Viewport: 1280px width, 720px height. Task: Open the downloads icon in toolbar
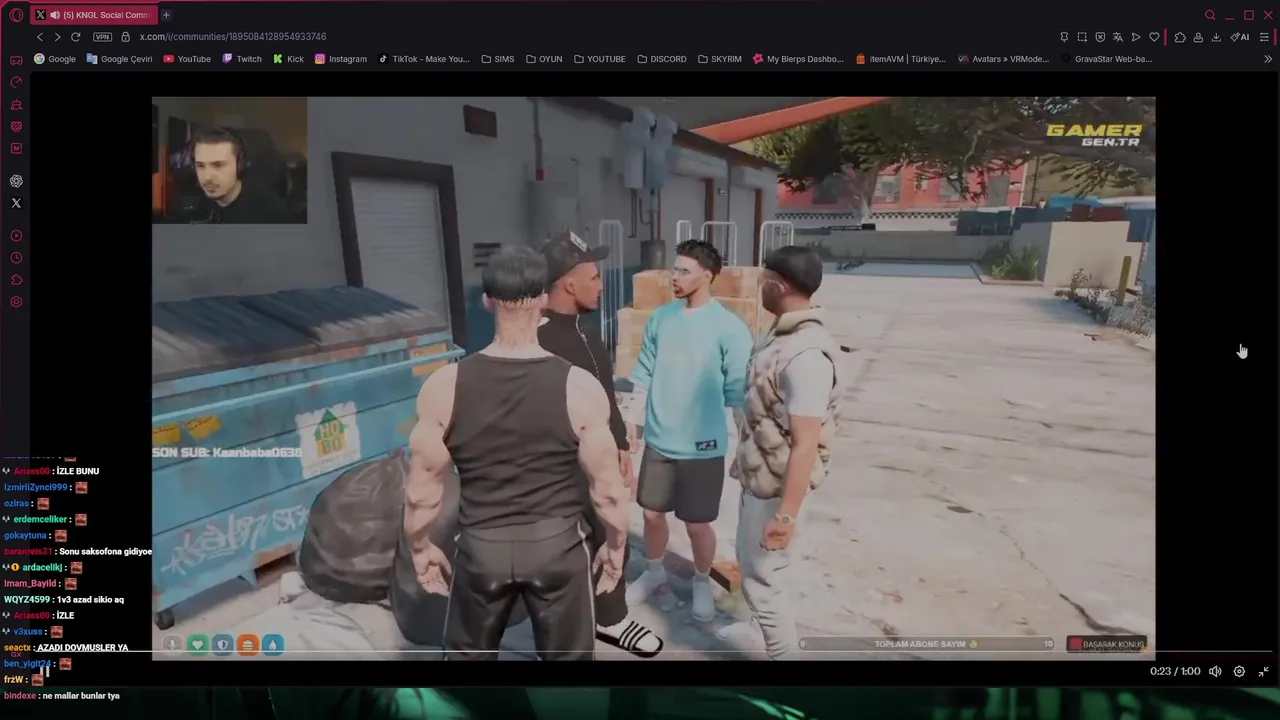pyautogui.click(x=1216, y=37)
